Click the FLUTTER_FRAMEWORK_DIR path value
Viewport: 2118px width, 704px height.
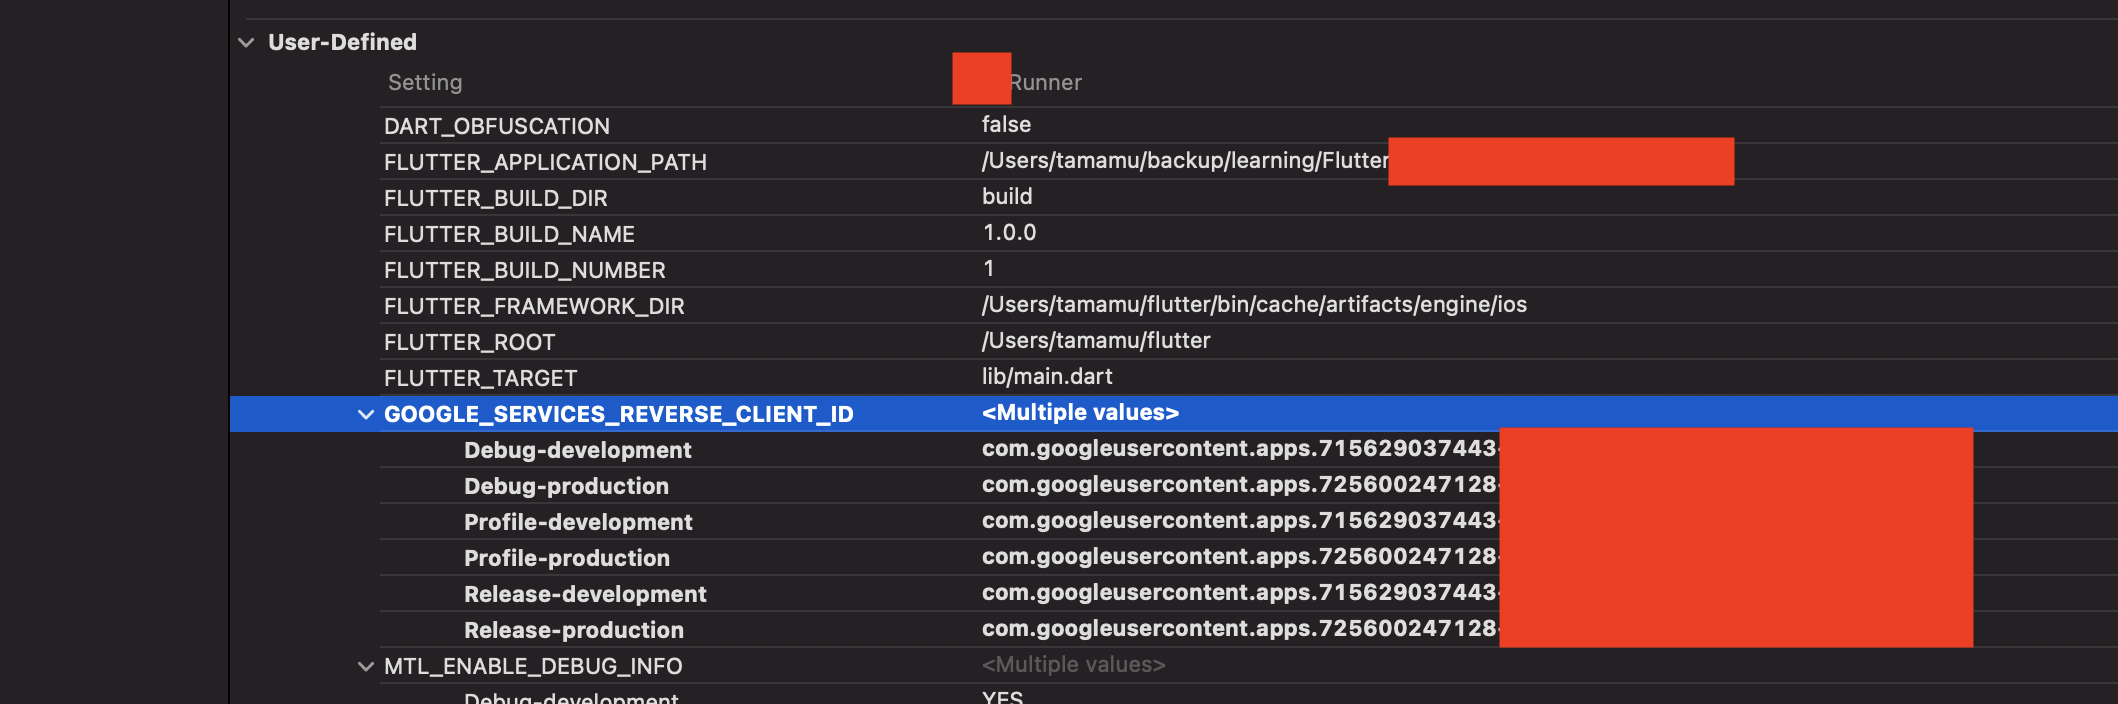(1254, 305)
